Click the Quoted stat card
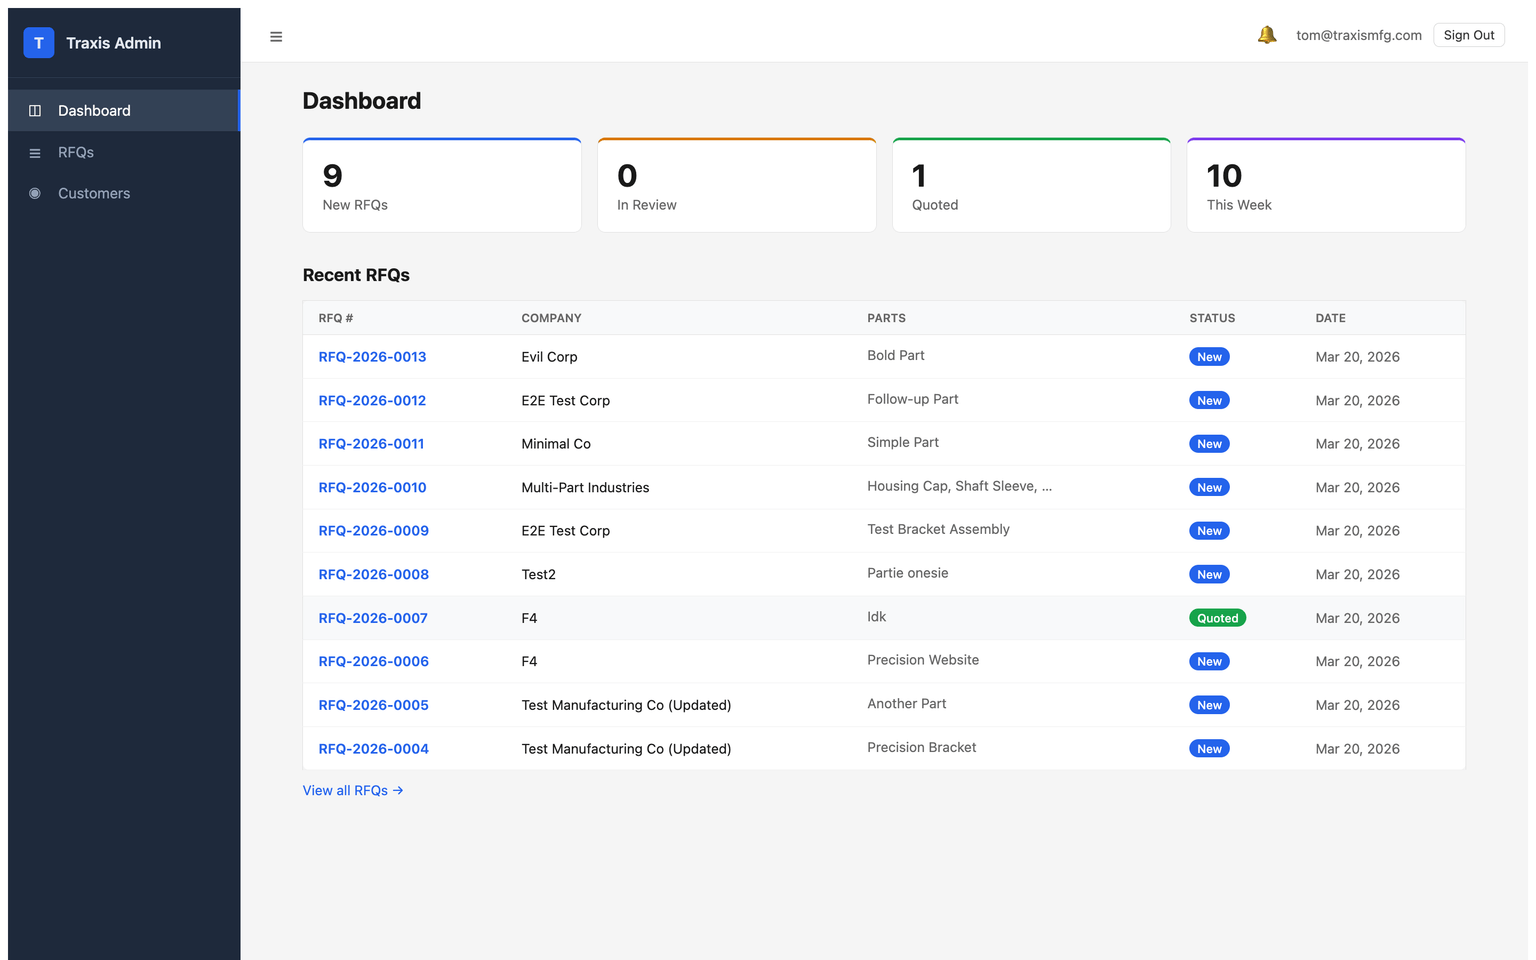 (1031, 185)
